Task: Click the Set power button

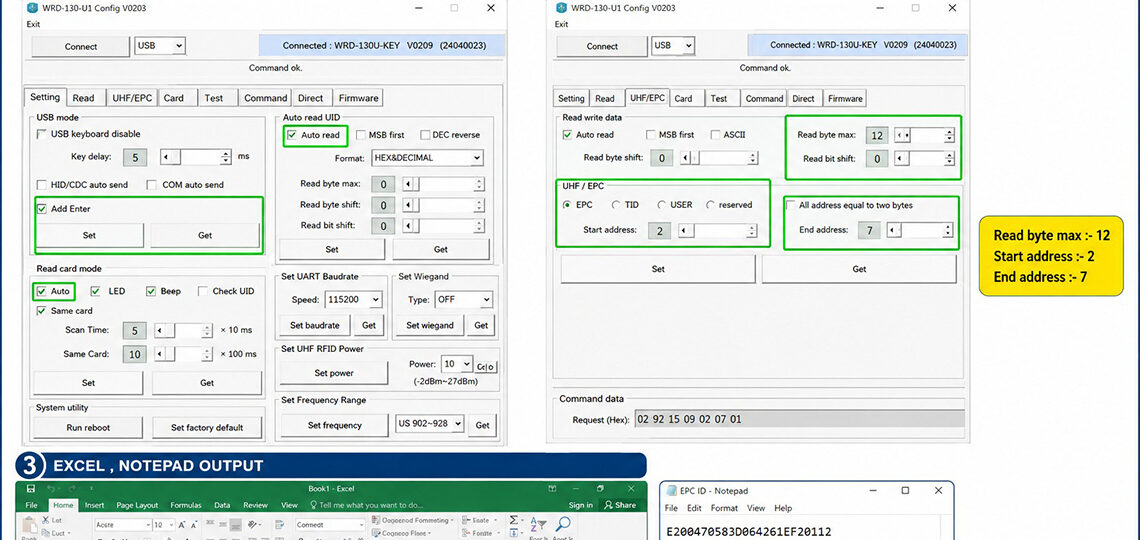Action: [334, 373]
